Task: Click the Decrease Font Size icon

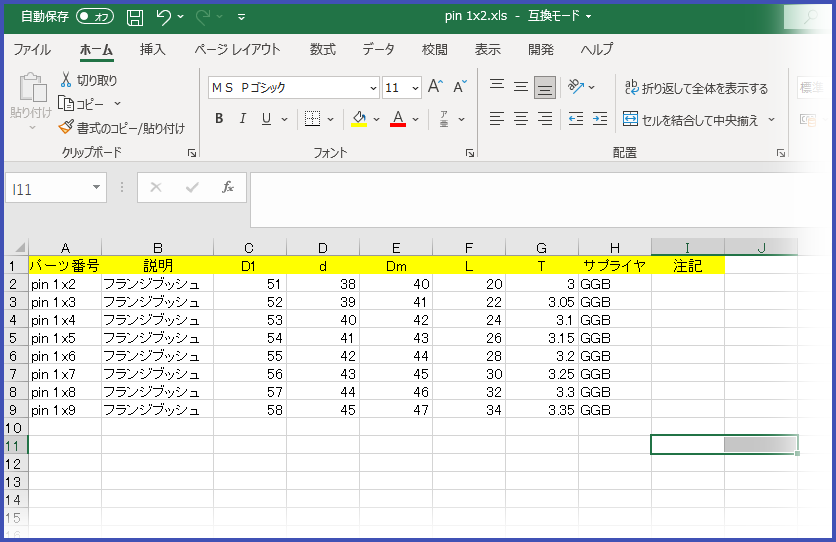Action: 460,86
